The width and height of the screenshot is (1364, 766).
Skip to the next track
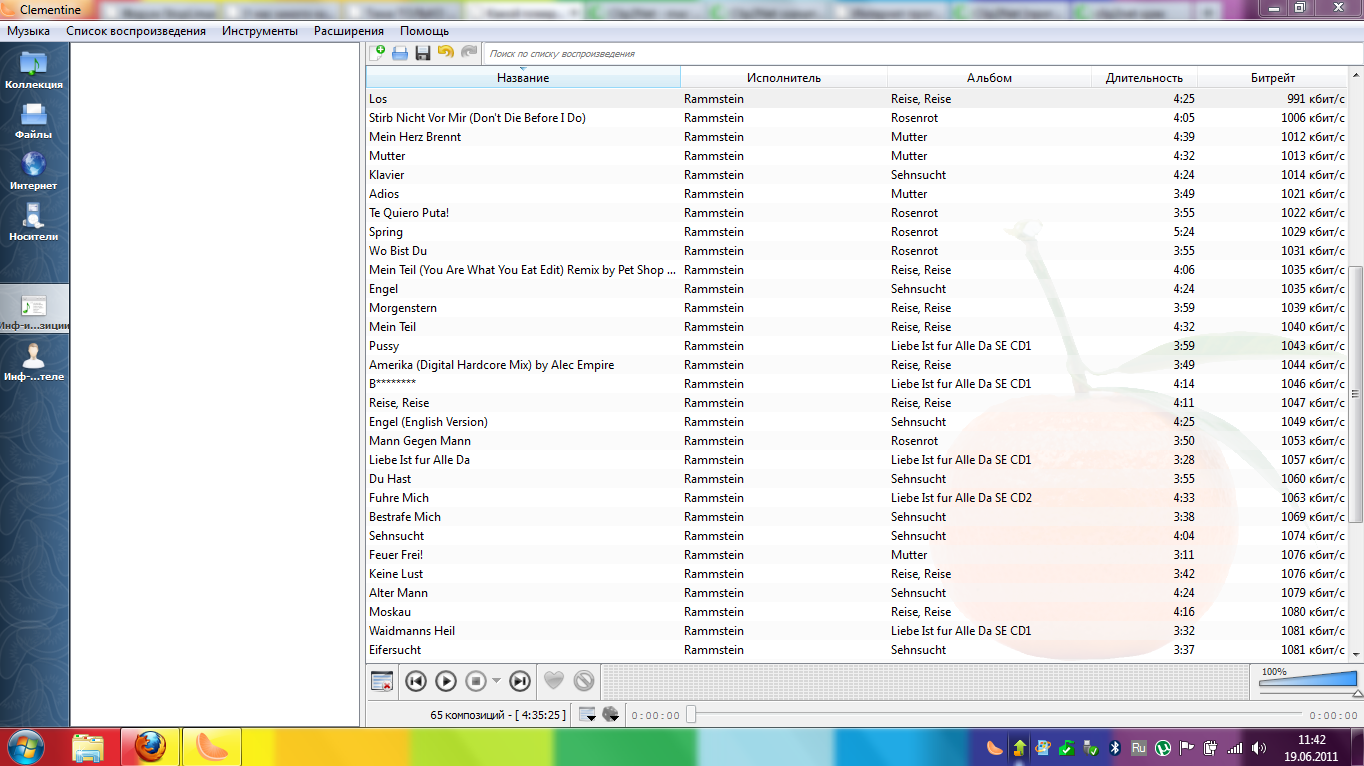coord(519,680)
